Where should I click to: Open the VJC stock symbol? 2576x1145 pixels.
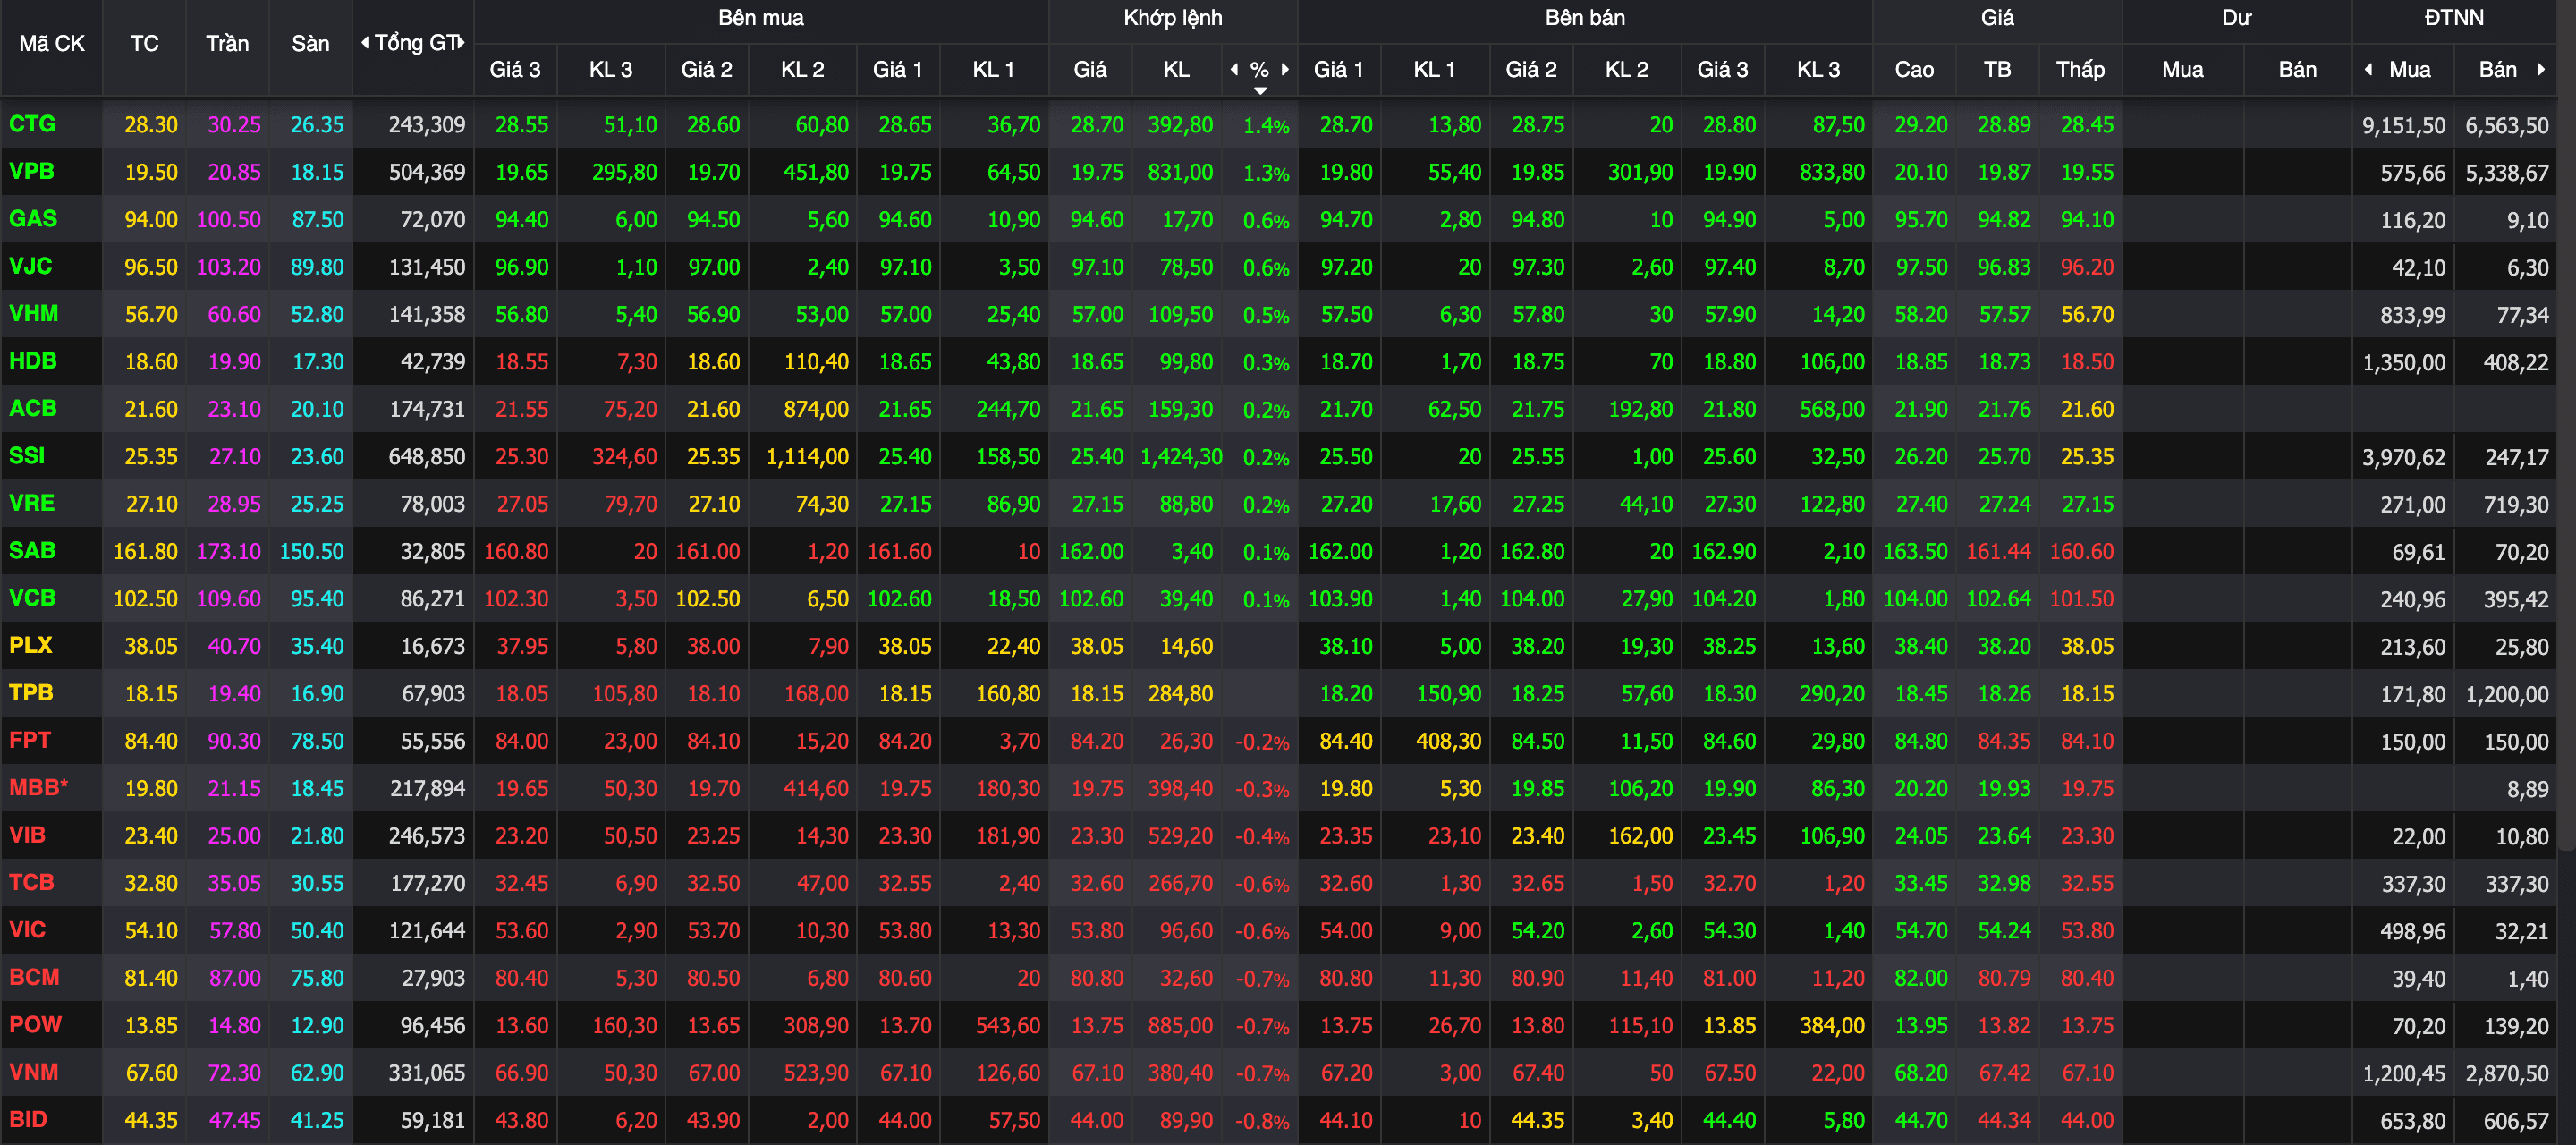(30, 266)
